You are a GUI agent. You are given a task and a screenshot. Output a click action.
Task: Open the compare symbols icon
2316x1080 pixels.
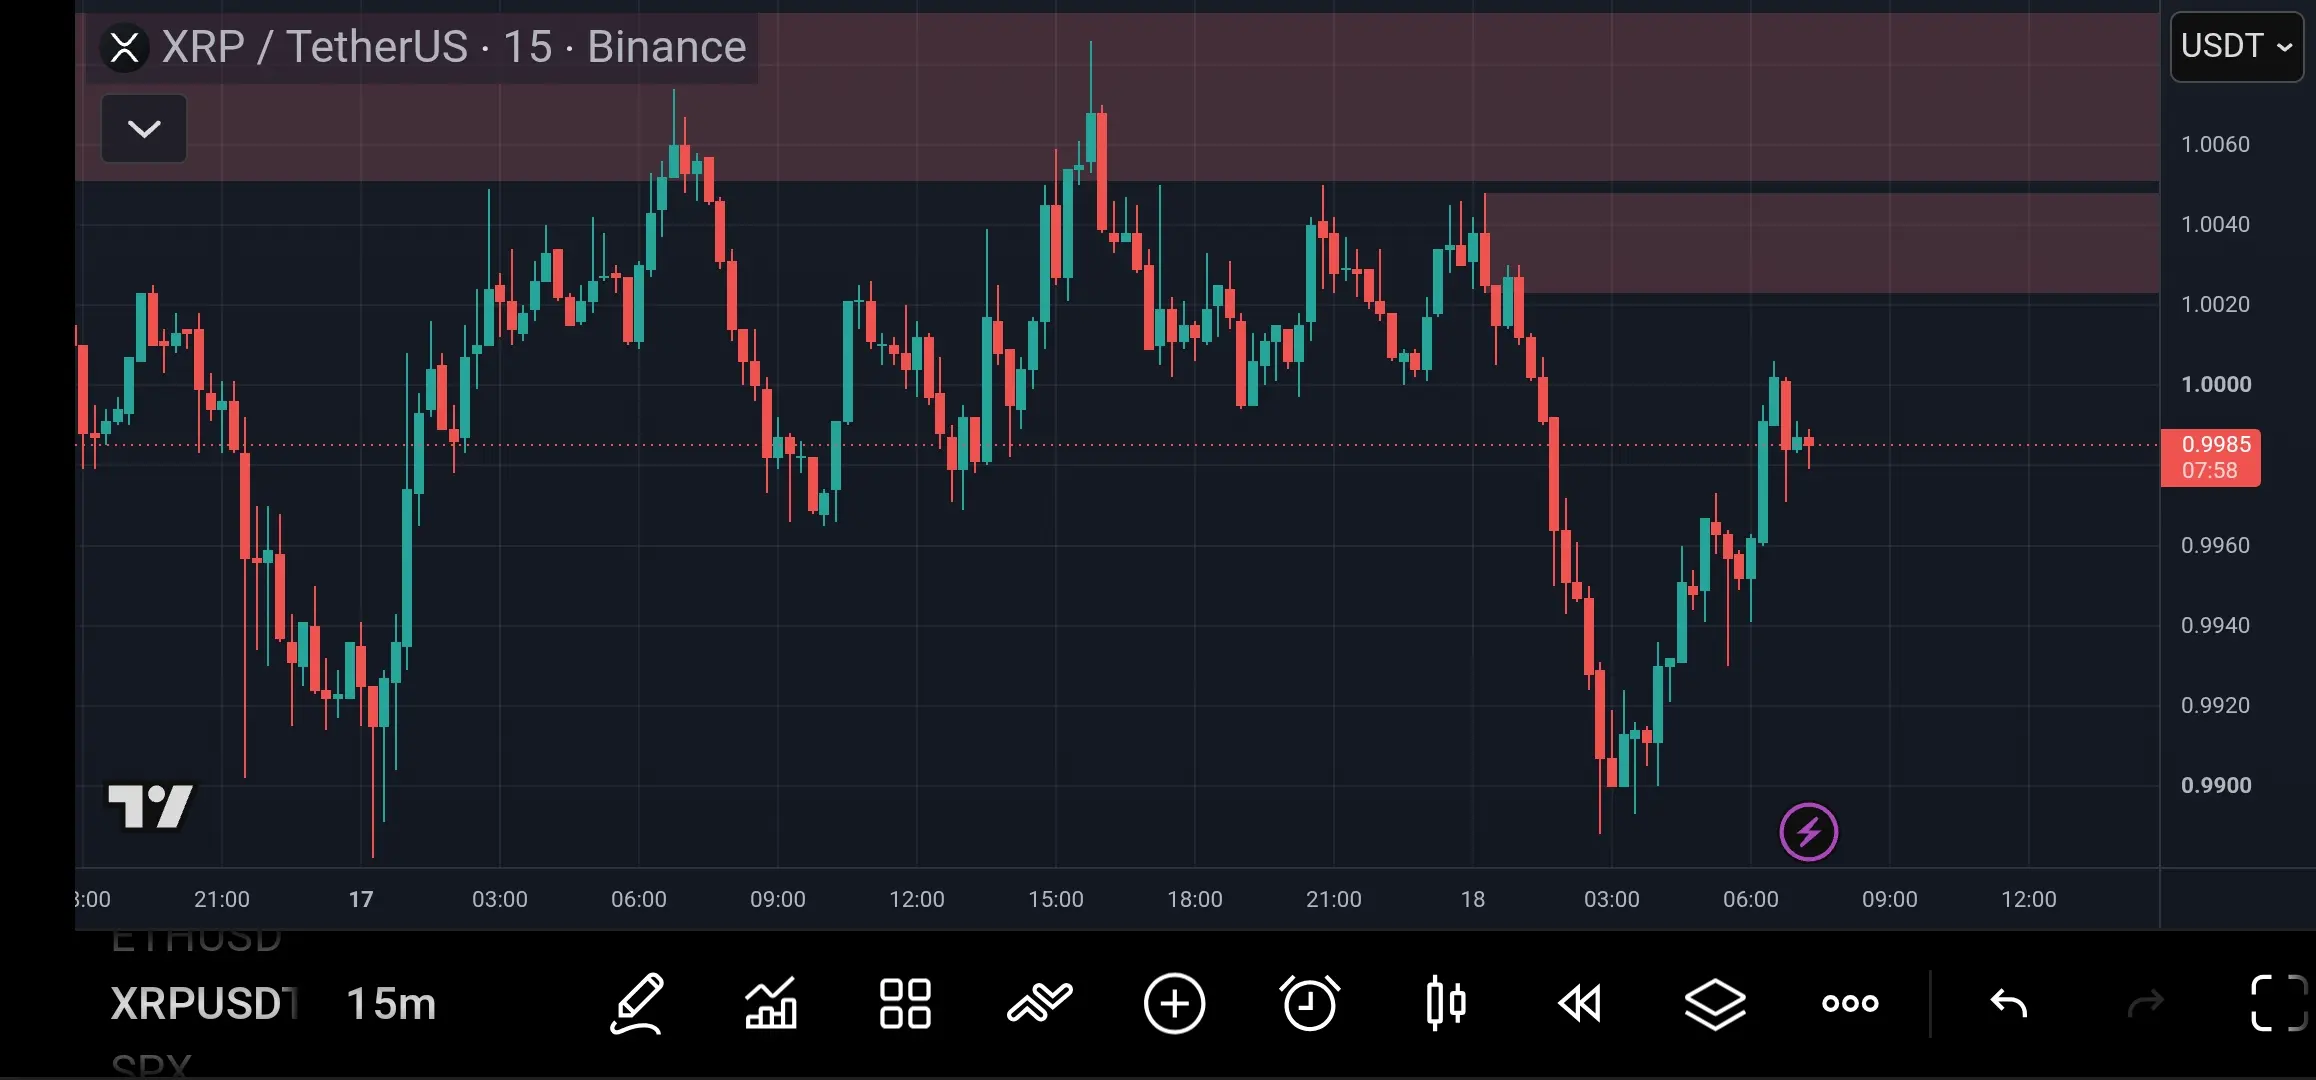pos(1040,1003)
